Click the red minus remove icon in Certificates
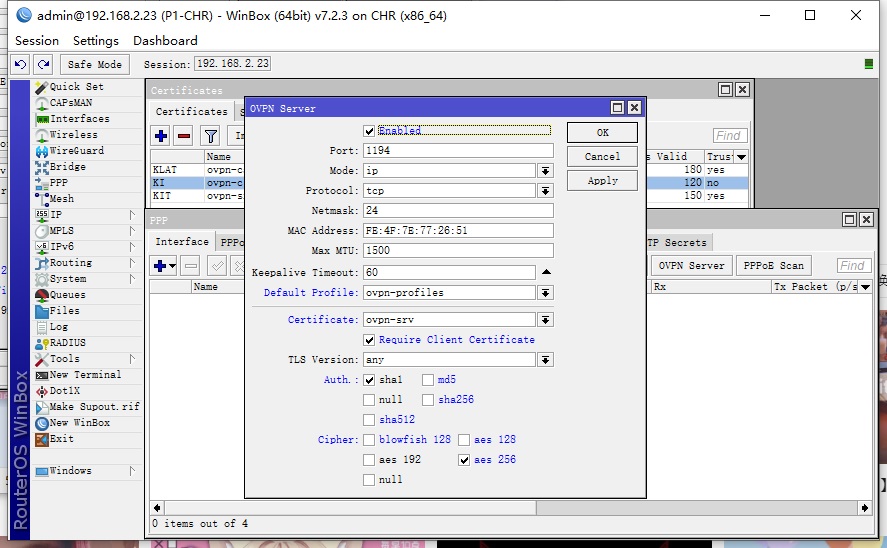 point(184,136)
